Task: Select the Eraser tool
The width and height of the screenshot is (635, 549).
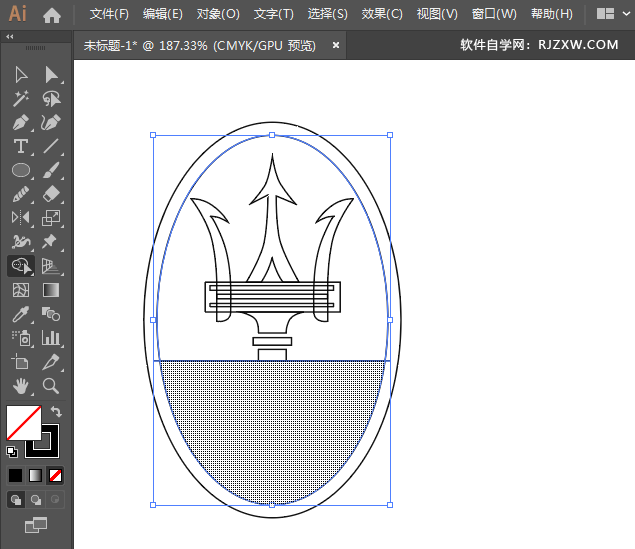Action: pyautogui.click(x=51, y=194)
